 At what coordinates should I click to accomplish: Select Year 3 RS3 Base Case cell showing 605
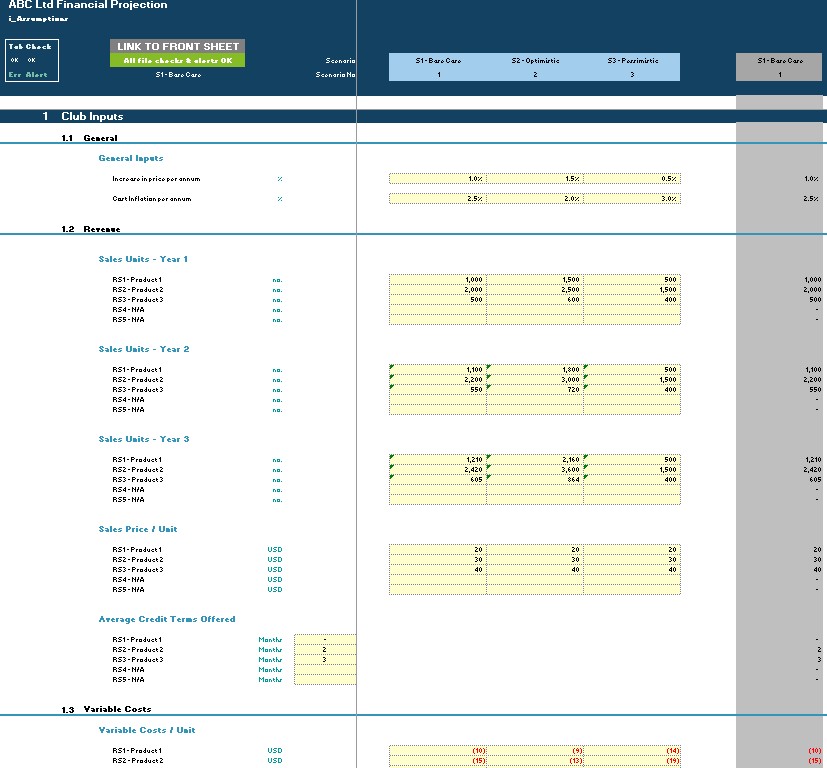(x=437, y=480)
